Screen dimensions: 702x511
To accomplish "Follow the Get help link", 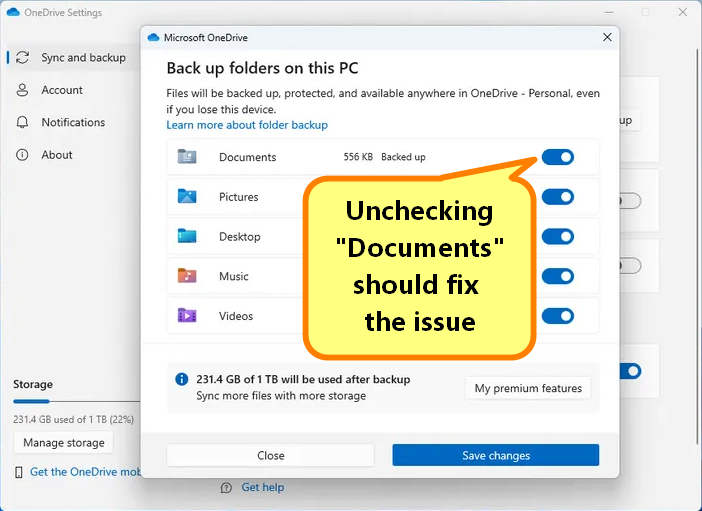I will pos(262,487).
